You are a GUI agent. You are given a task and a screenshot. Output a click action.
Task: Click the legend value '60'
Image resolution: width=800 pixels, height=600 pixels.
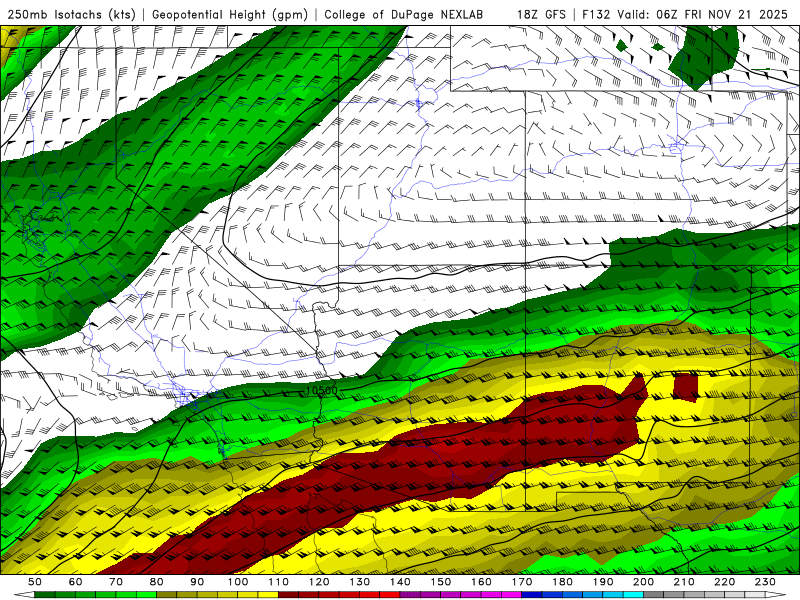[x=75, y=582]
